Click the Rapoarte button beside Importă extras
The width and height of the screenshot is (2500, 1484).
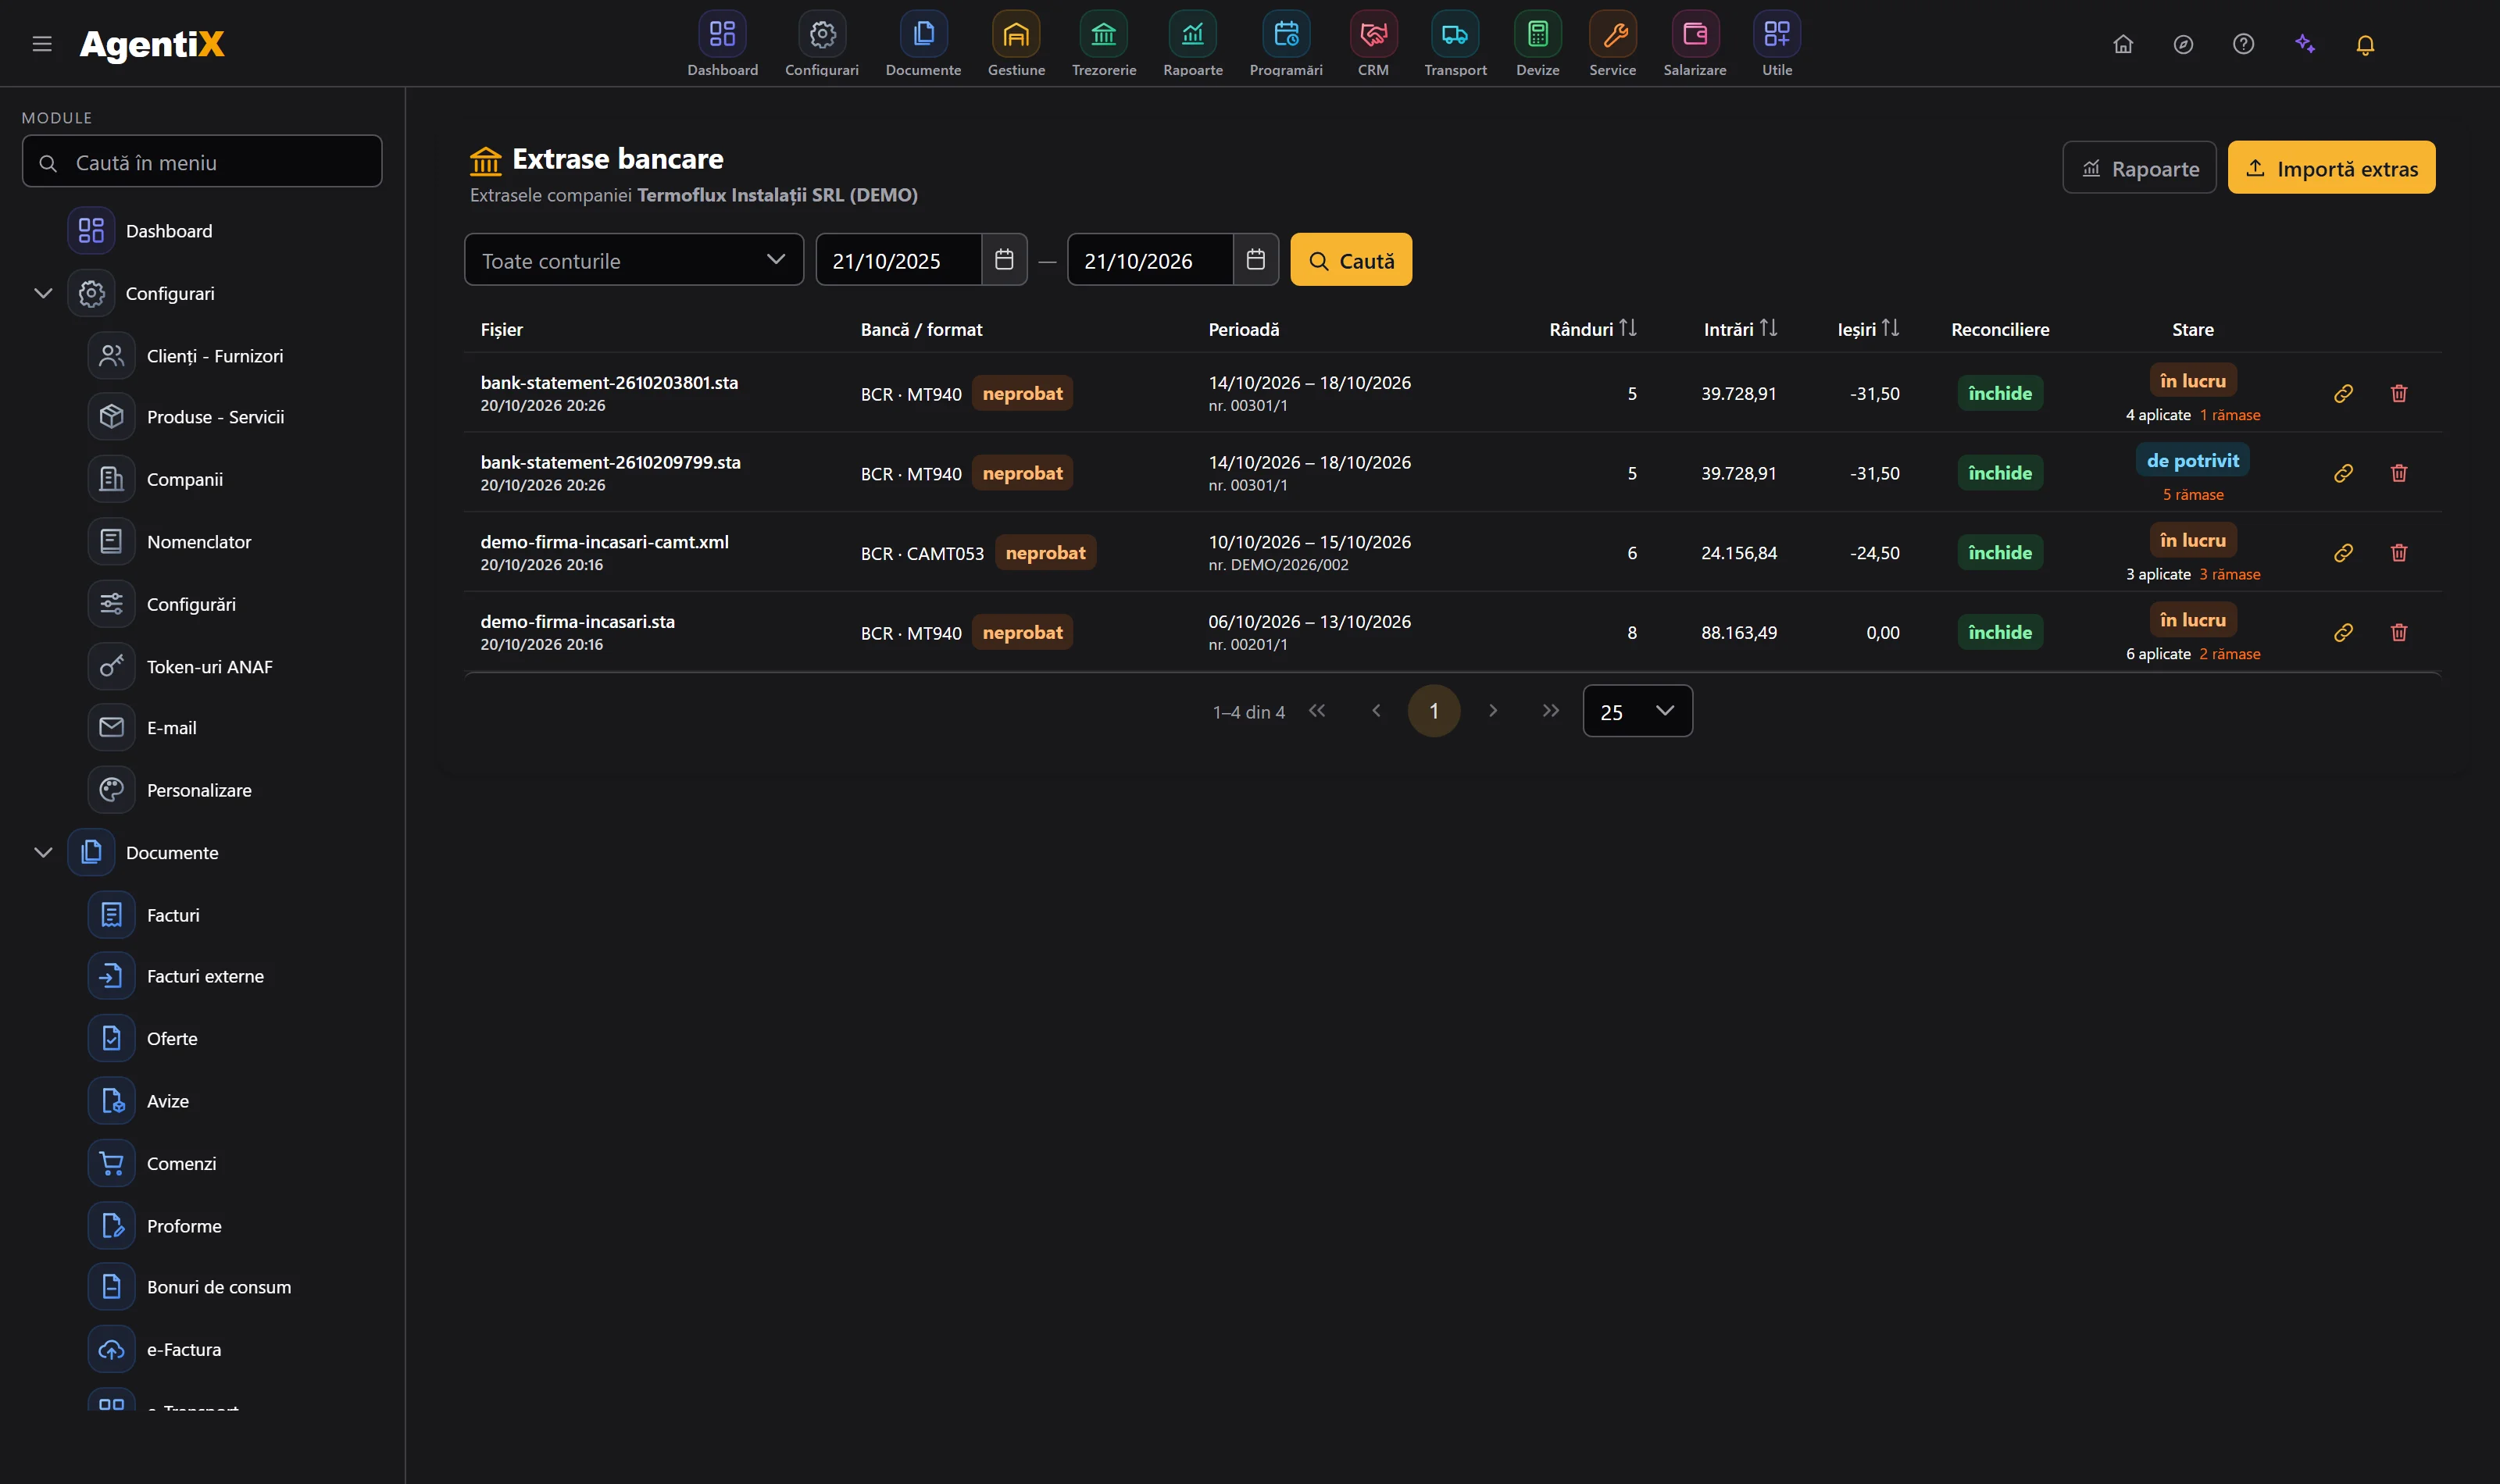point(2139,167)
